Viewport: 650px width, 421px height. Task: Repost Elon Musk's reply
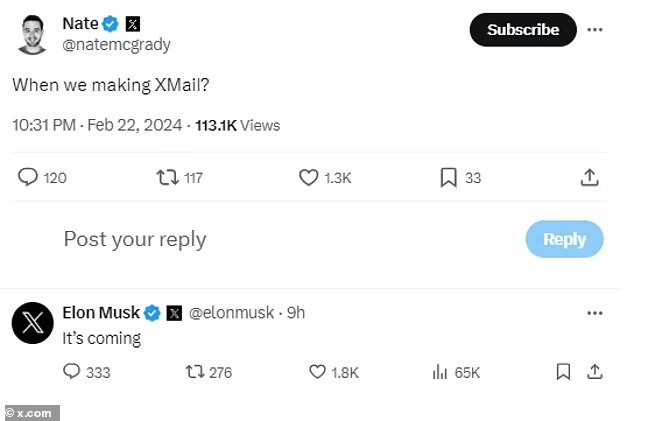(x=196, y=372)
